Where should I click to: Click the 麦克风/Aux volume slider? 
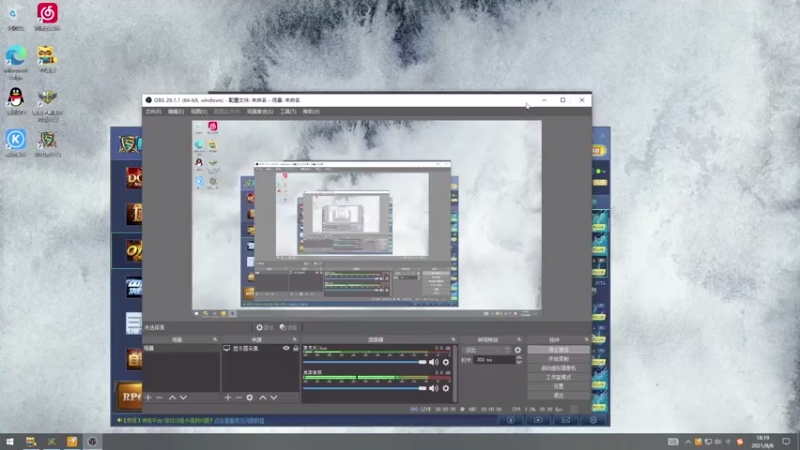click(x=365, y=362)
